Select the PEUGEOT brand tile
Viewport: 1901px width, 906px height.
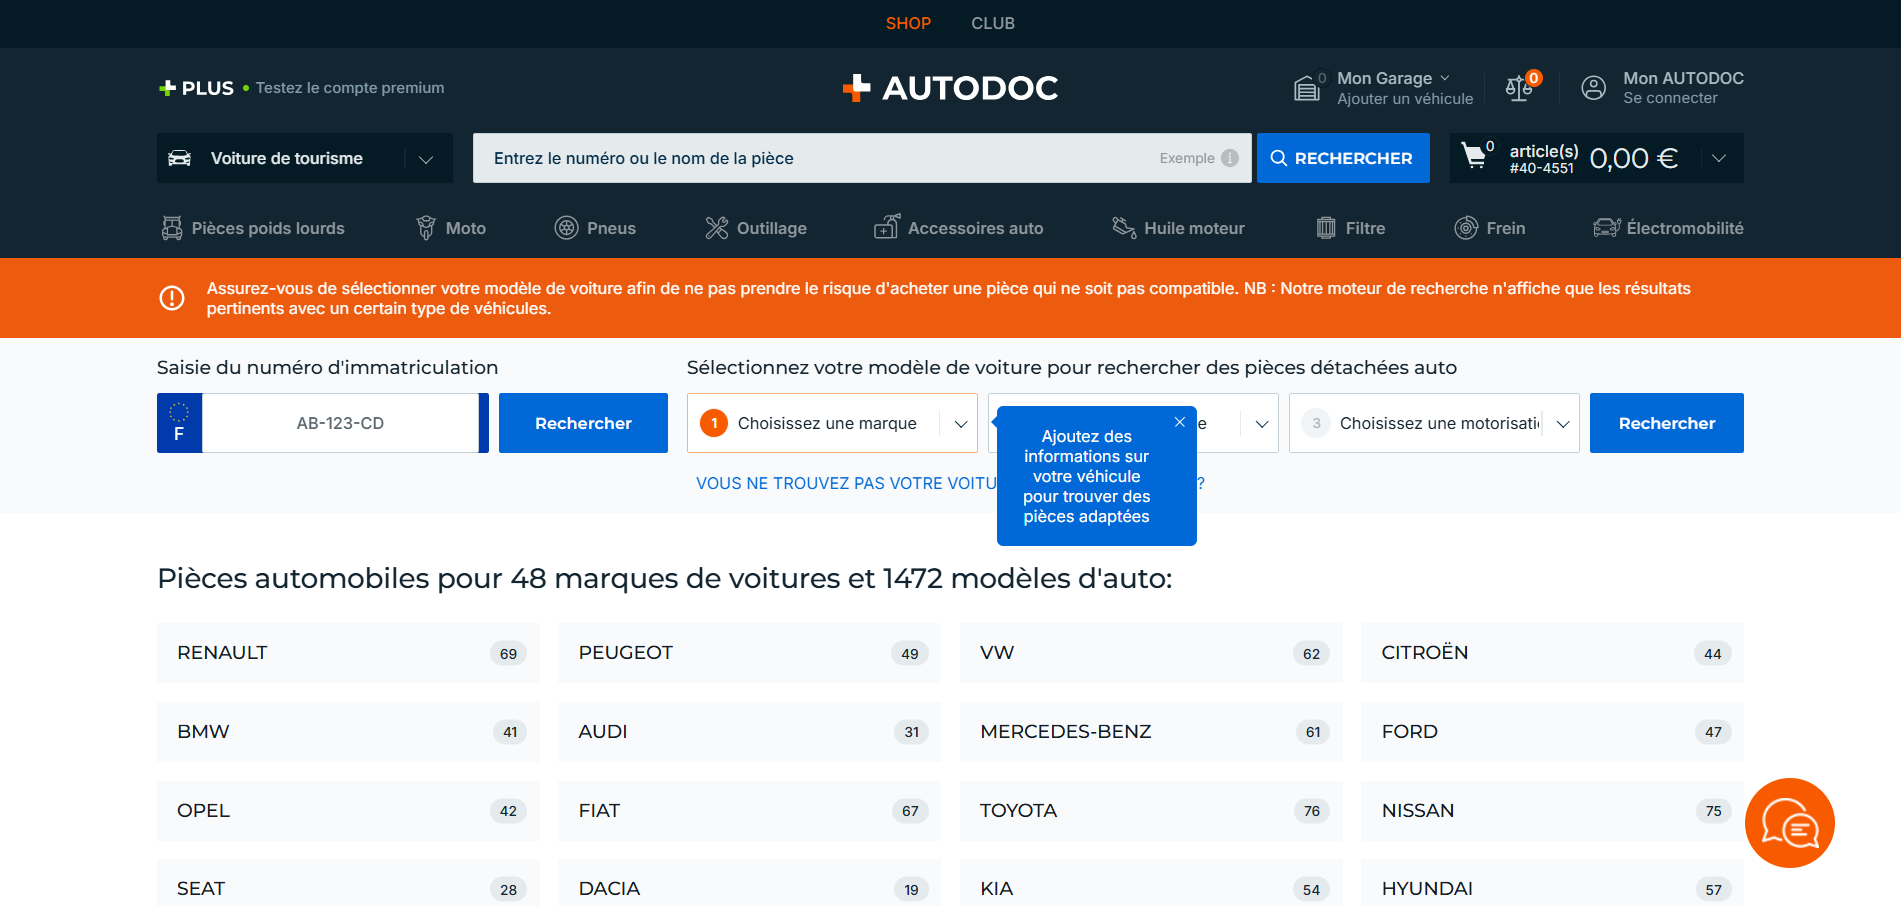click(x=749, y=653)
